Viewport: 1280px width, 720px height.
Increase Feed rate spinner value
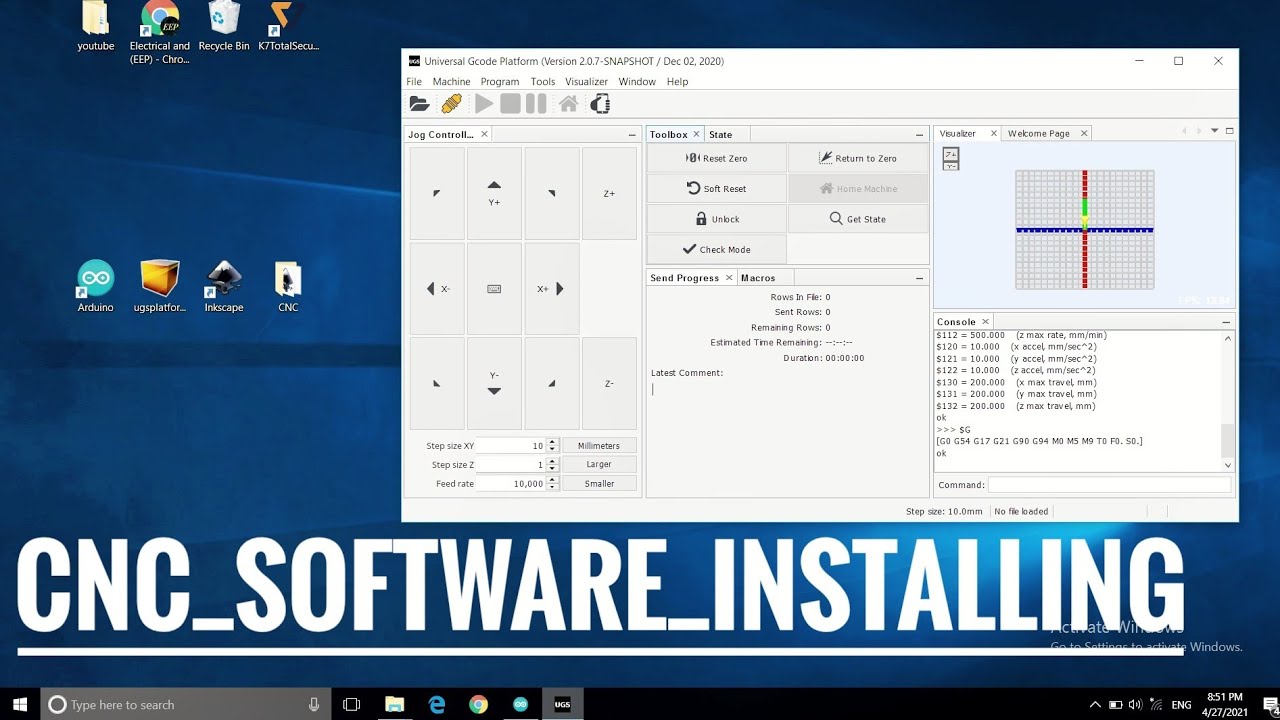(x=553, y=480)
